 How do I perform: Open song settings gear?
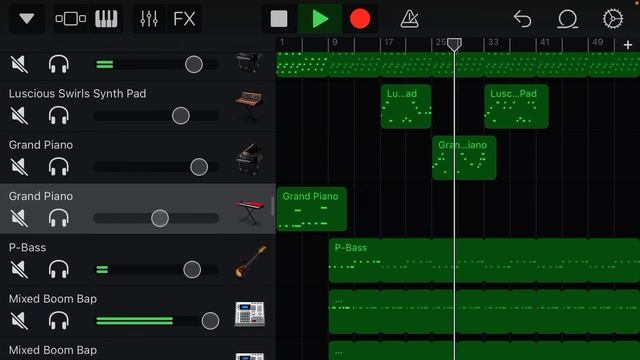pyautogui.click(x=613, y=19)
